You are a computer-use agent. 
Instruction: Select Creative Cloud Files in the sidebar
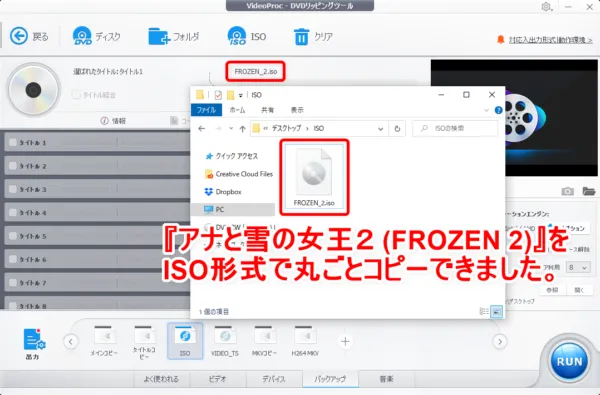tap(239, 174)
